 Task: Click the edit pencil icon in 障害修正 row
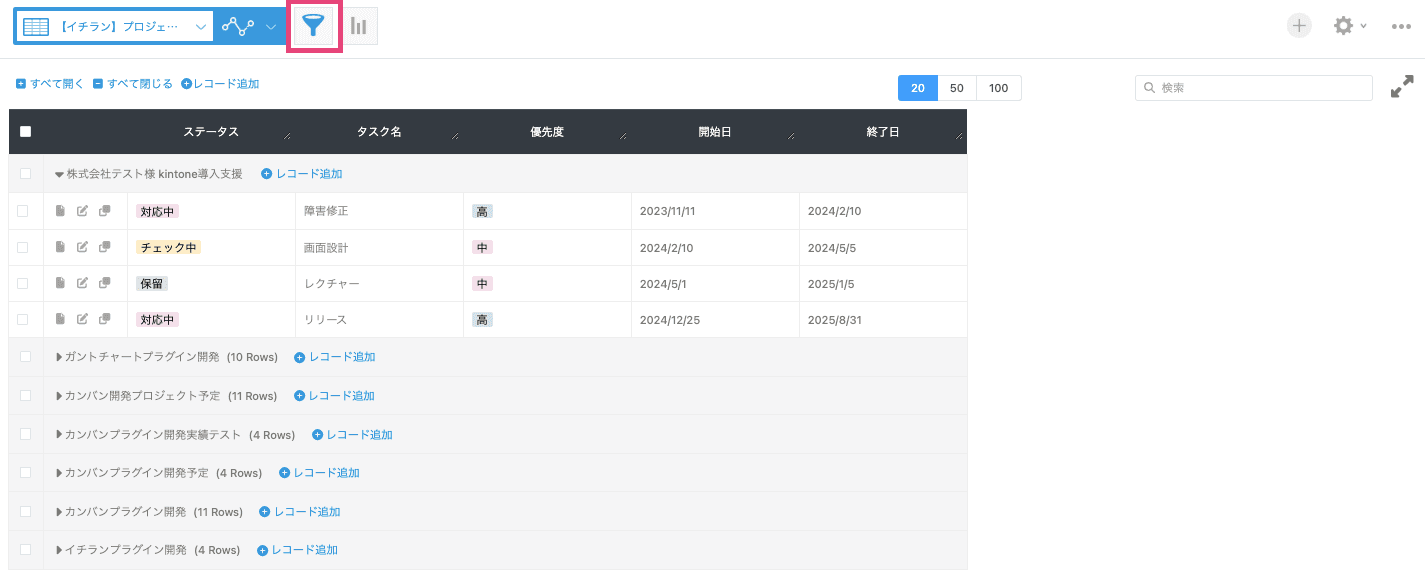(82, 211)
